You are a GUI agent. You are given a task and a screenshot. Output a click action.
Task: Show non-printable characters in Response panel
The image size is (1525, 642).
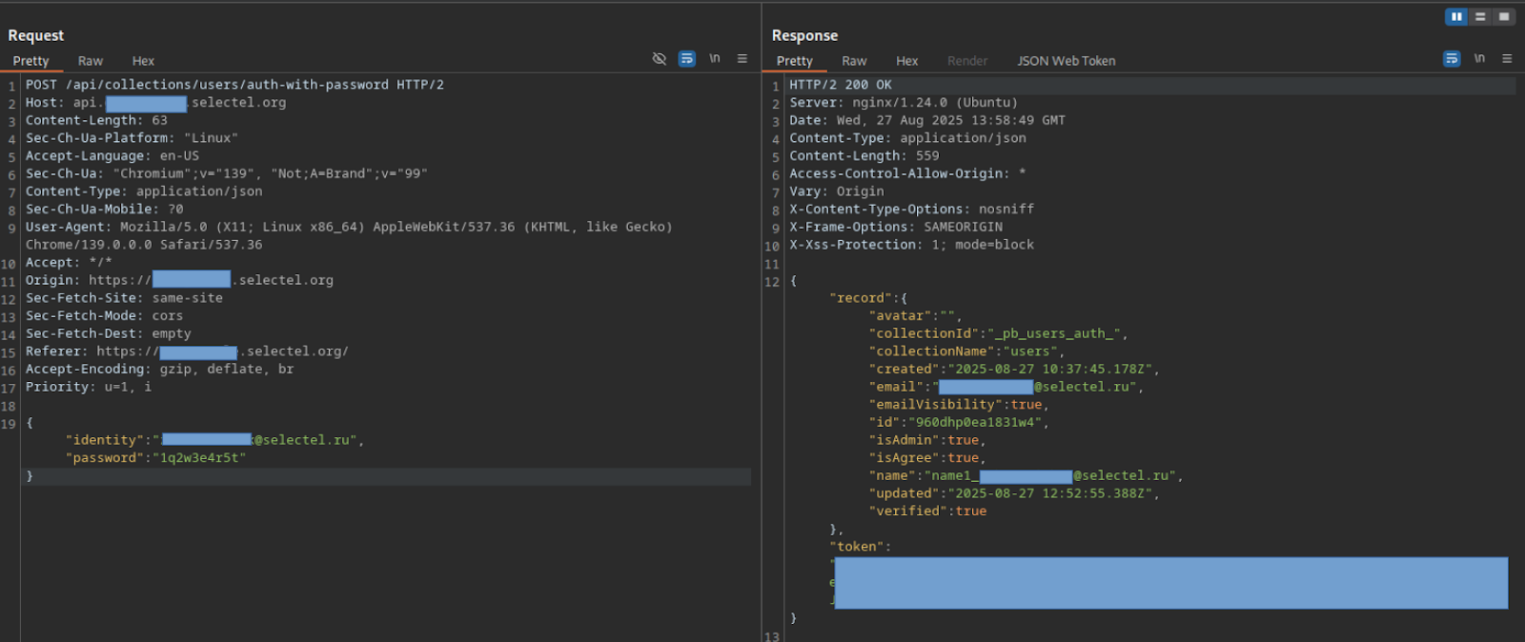coord(1478,59)
